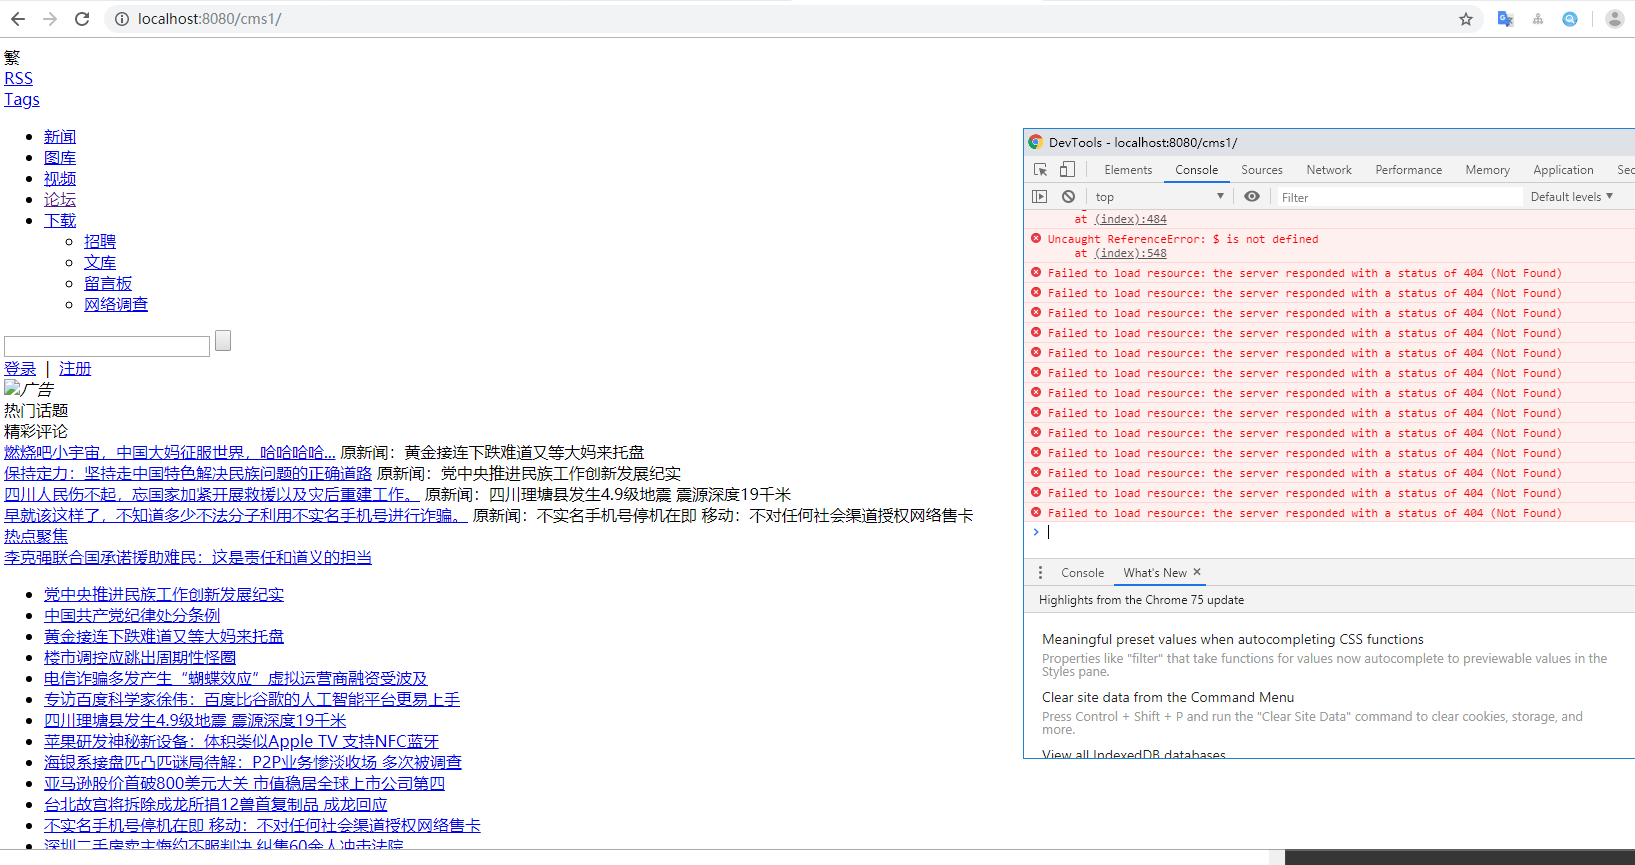Bookmark this page with the star icon
The width and height of the screenshot is (1635, 865).
(x=1466, y=19)
